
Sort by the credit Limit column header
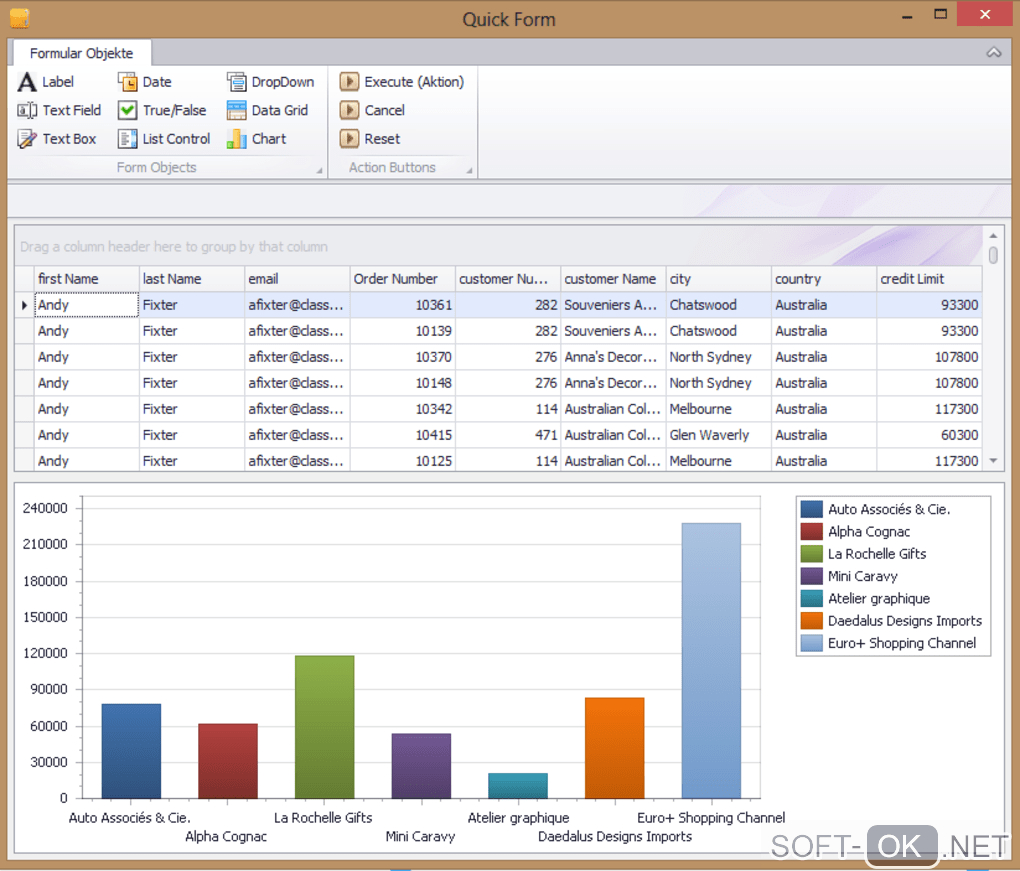click(x=928, y=279)
